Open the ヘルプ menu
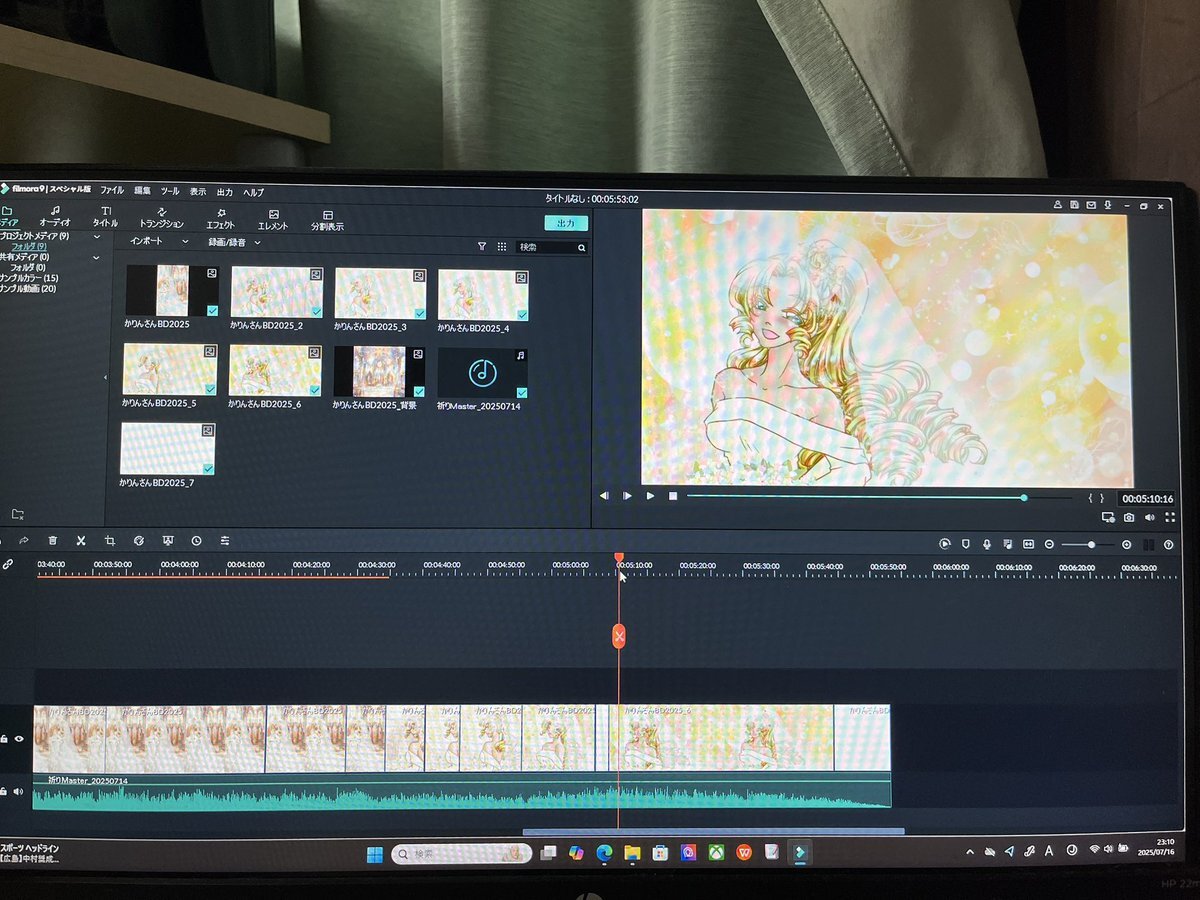 (254, 192)
